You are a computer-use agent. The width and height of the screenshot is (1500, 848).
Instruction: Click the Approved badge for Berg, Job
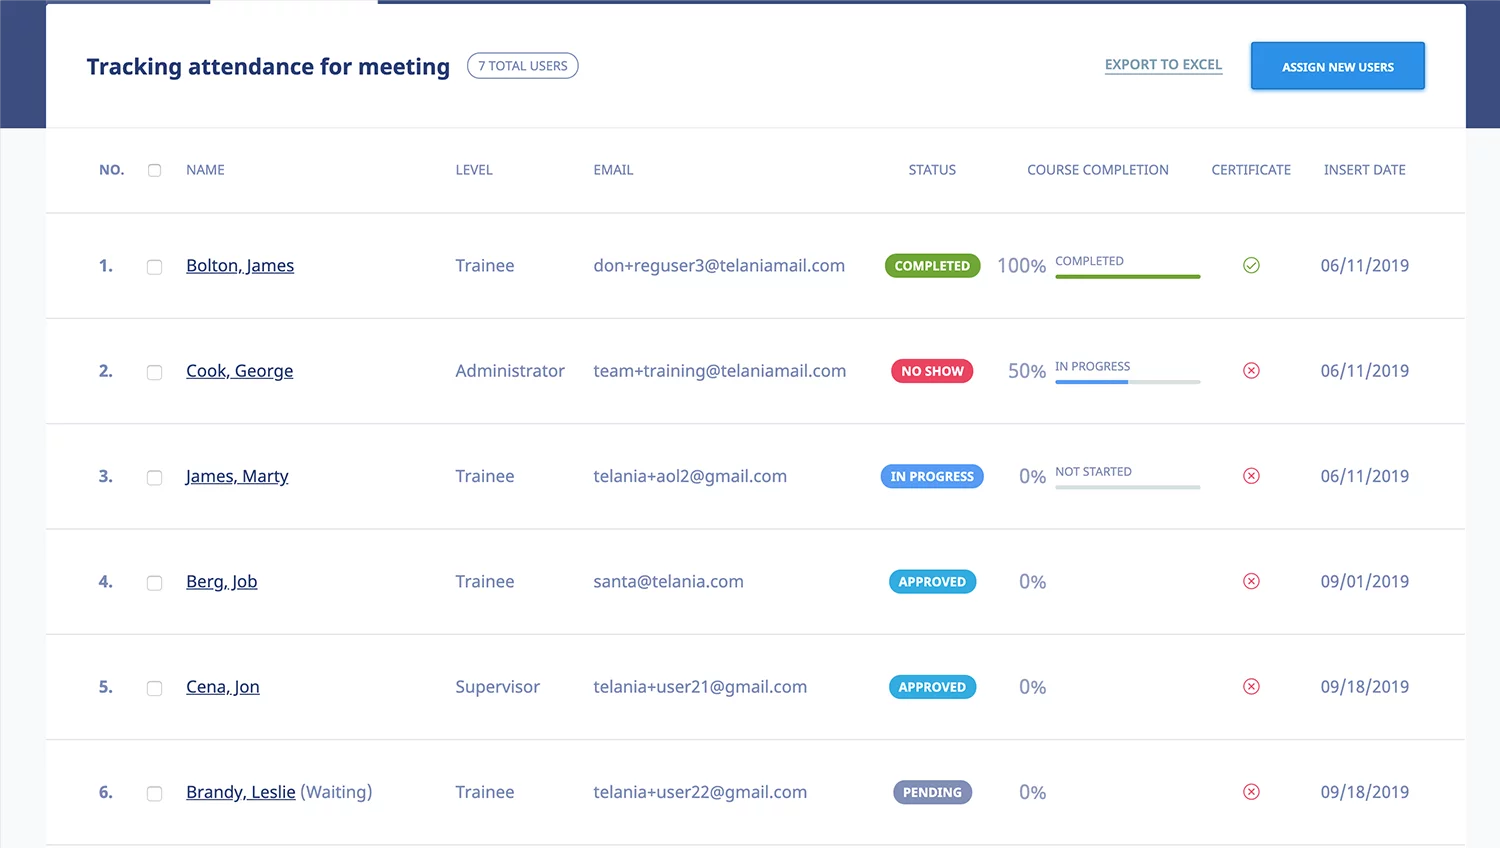[932, 582]
